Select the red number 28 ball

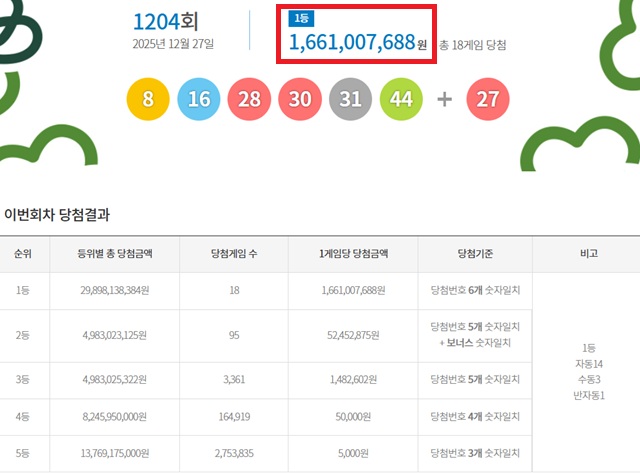(249, 99)
